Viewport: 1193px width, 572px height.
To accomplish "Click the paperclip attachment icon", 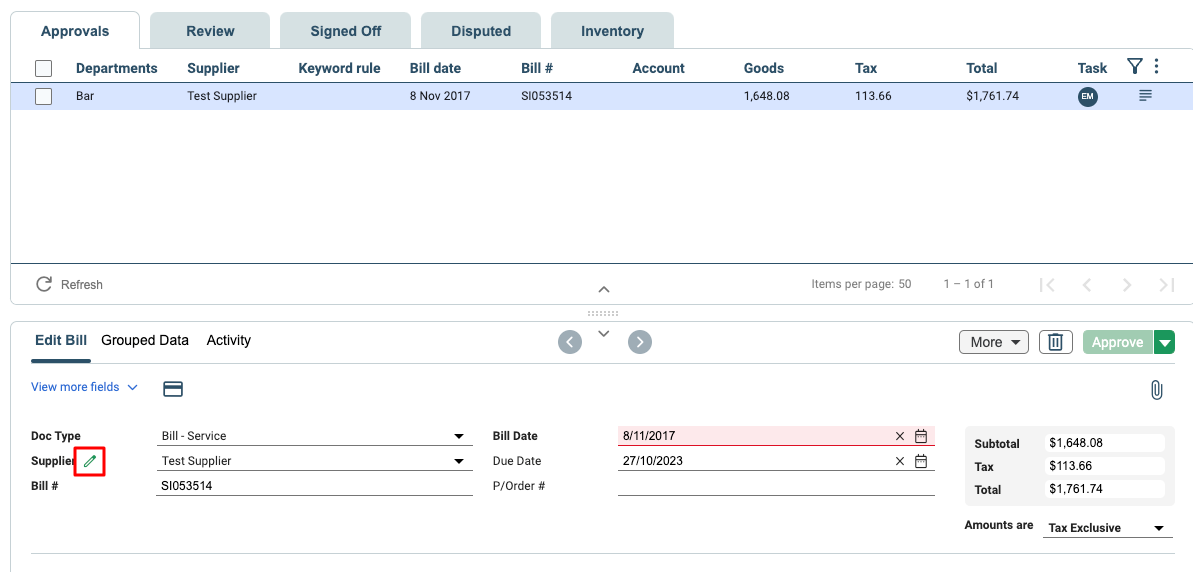I will tap(1156, 390).
